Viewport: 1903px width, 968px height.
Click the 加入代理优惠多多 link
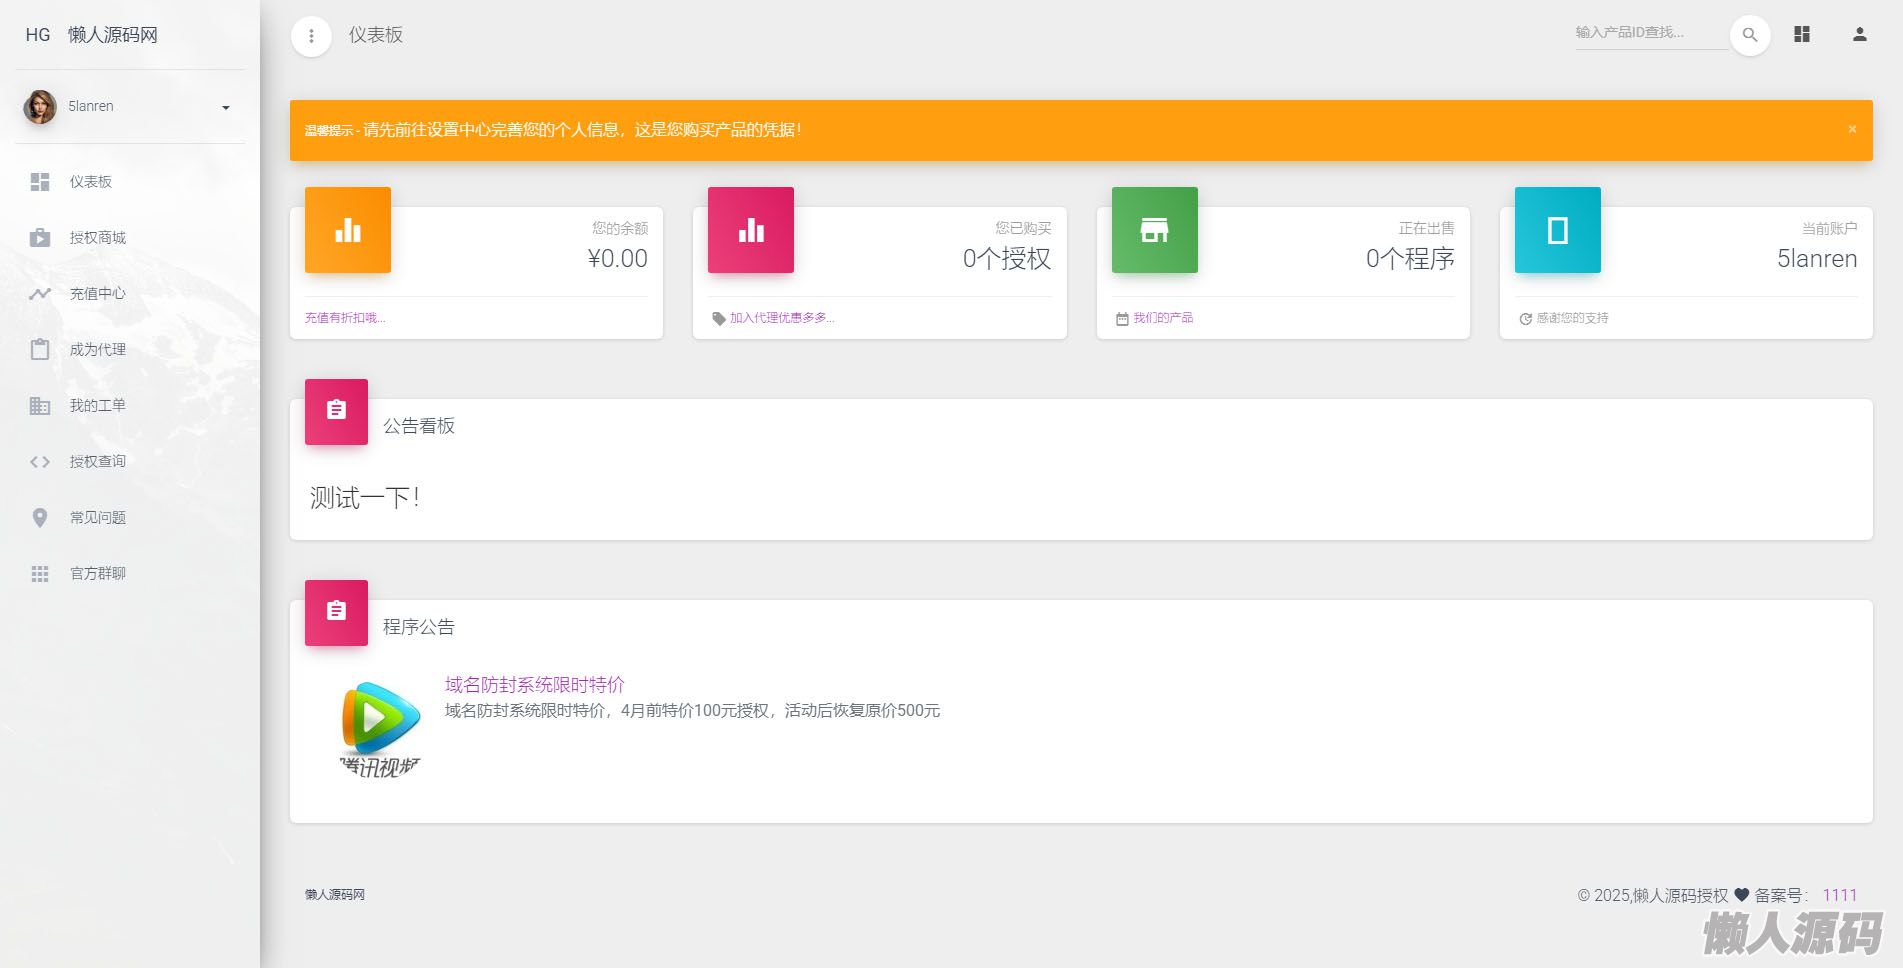[x=781, y=318]
